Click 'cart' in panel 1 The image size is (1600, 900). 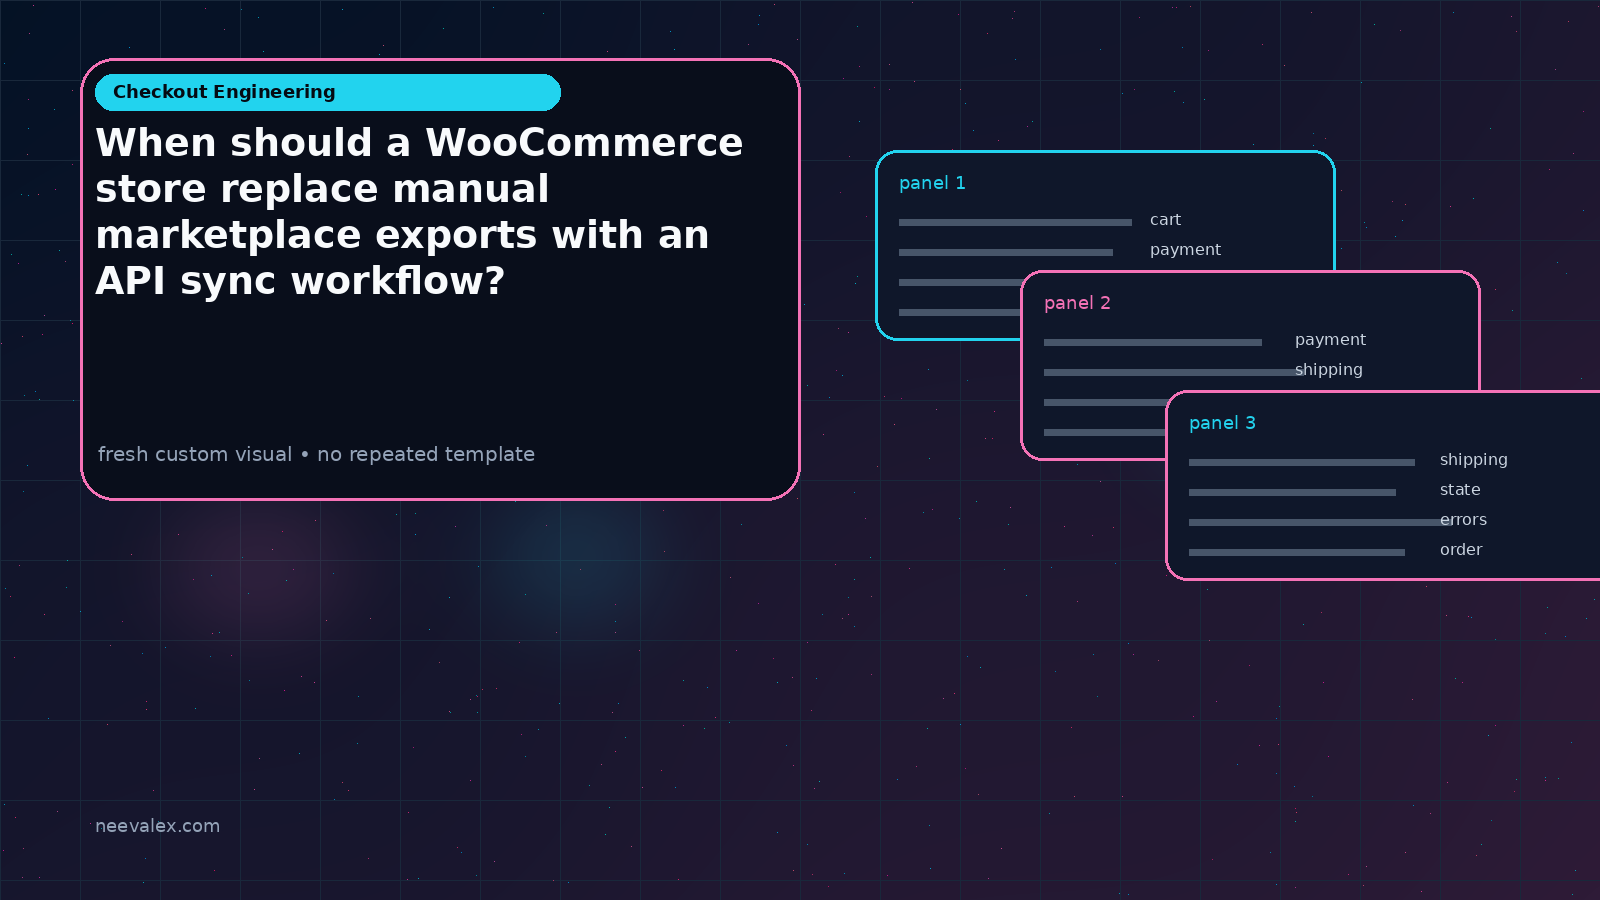(x=1165, y=220)
